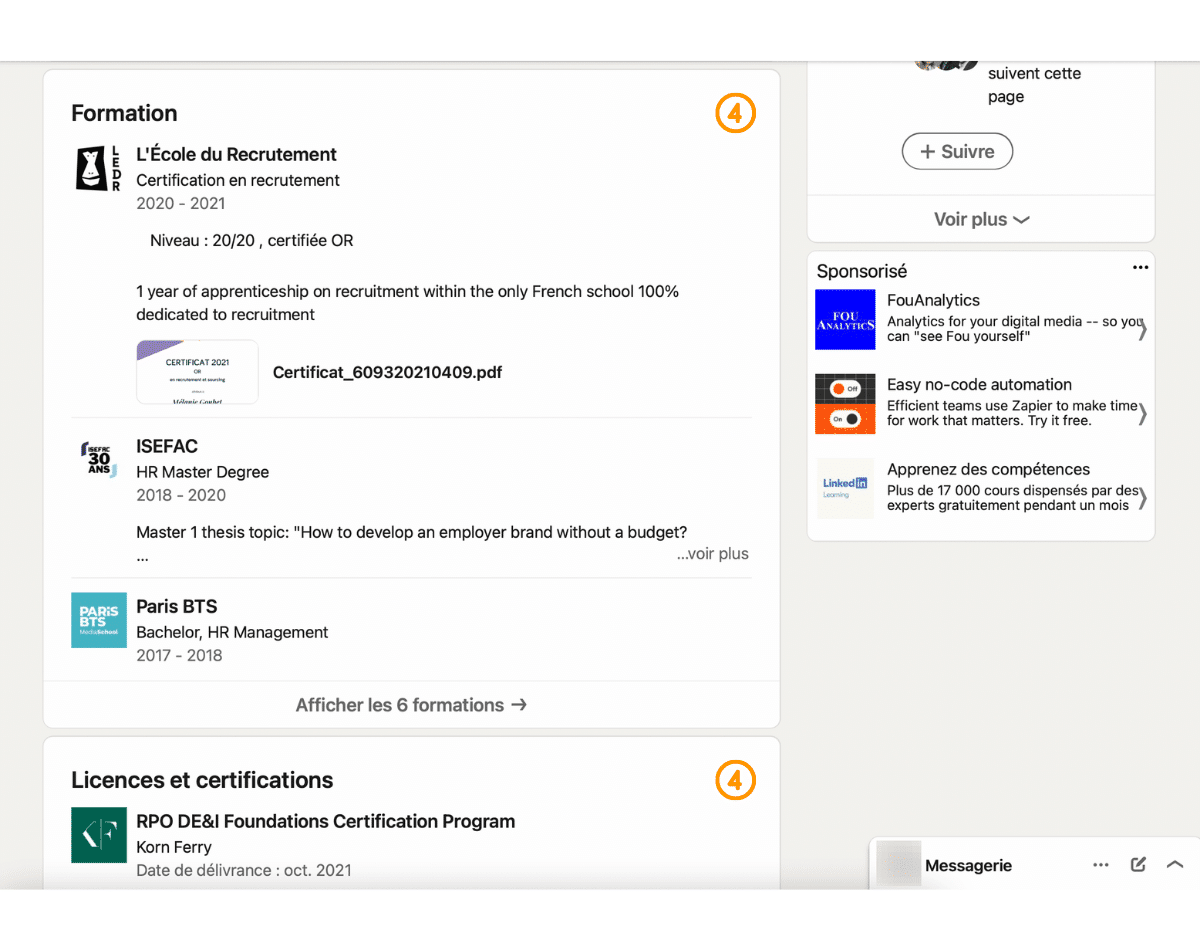This screenshot has width=1200, height=950.
Task: Click the Apprenez des compétences ad title
Action: pos(988,469)
